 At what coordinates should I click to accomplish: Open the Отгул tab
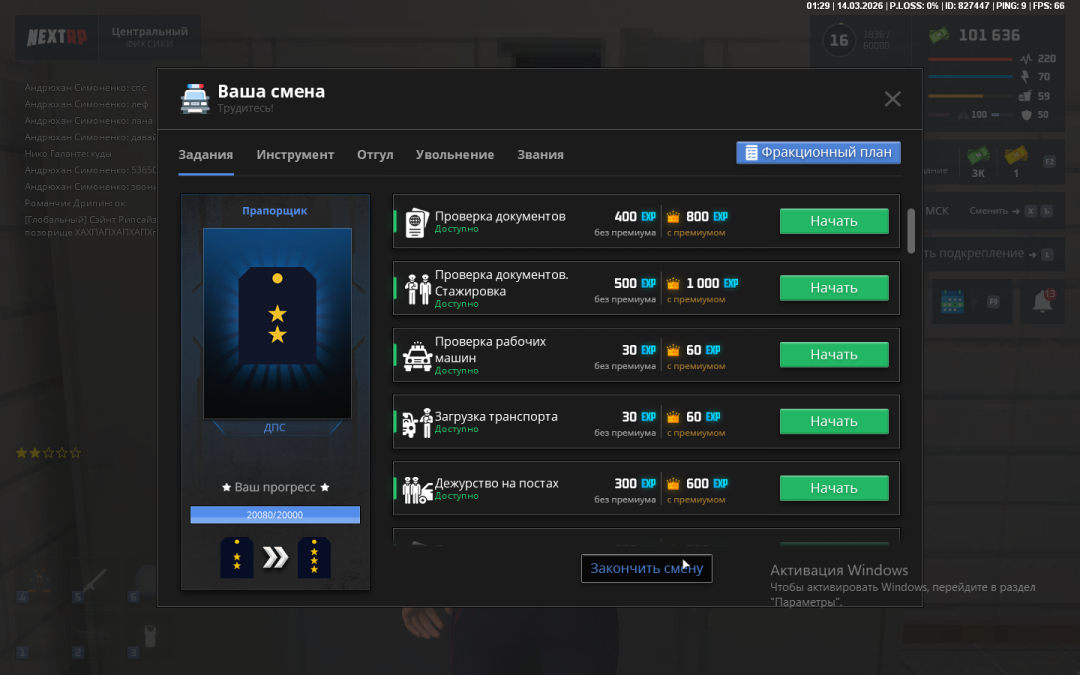[375, 155]
